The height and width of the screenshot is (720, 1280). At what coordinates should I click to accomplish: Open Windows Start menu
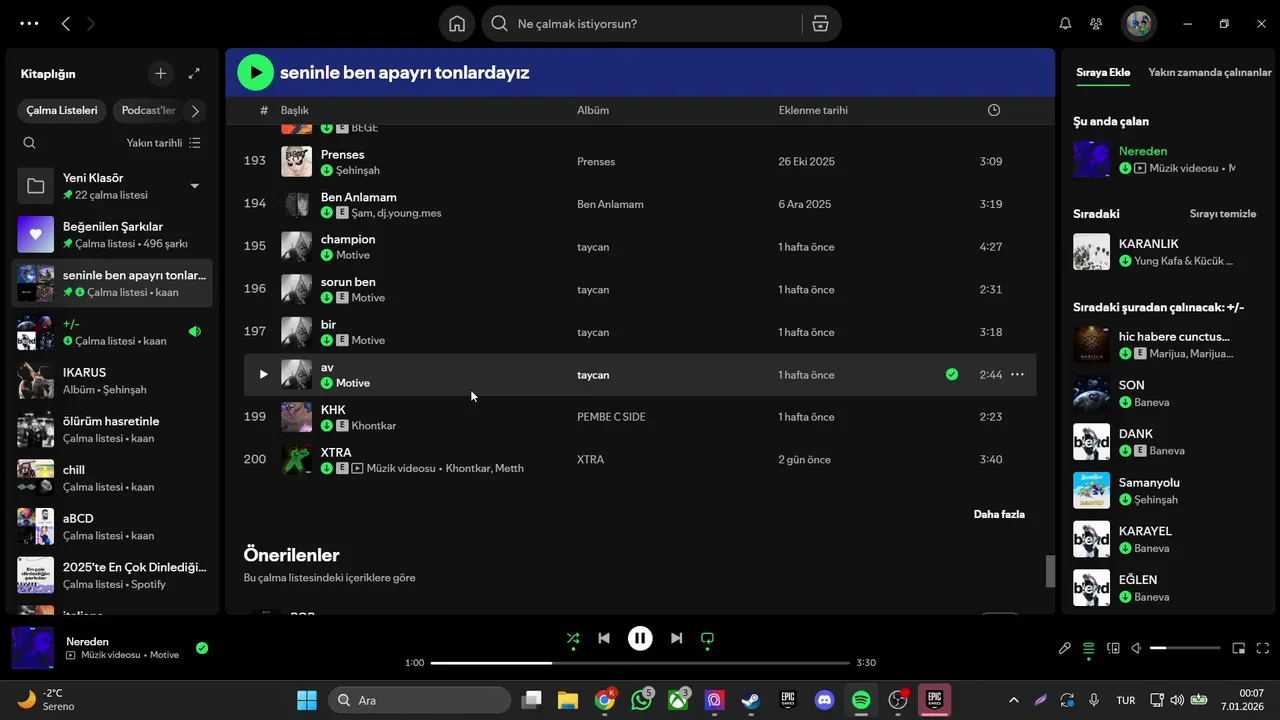[307, 700]
